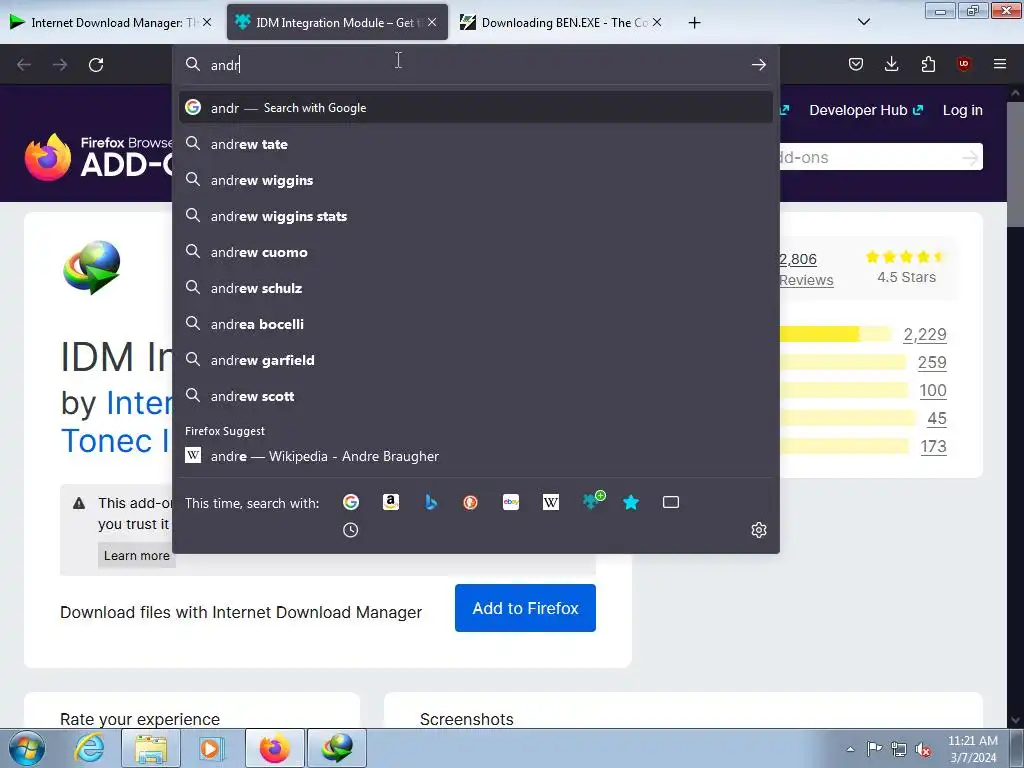Go forward one page
Screen dimensions: 1024x768
point(60,65)
